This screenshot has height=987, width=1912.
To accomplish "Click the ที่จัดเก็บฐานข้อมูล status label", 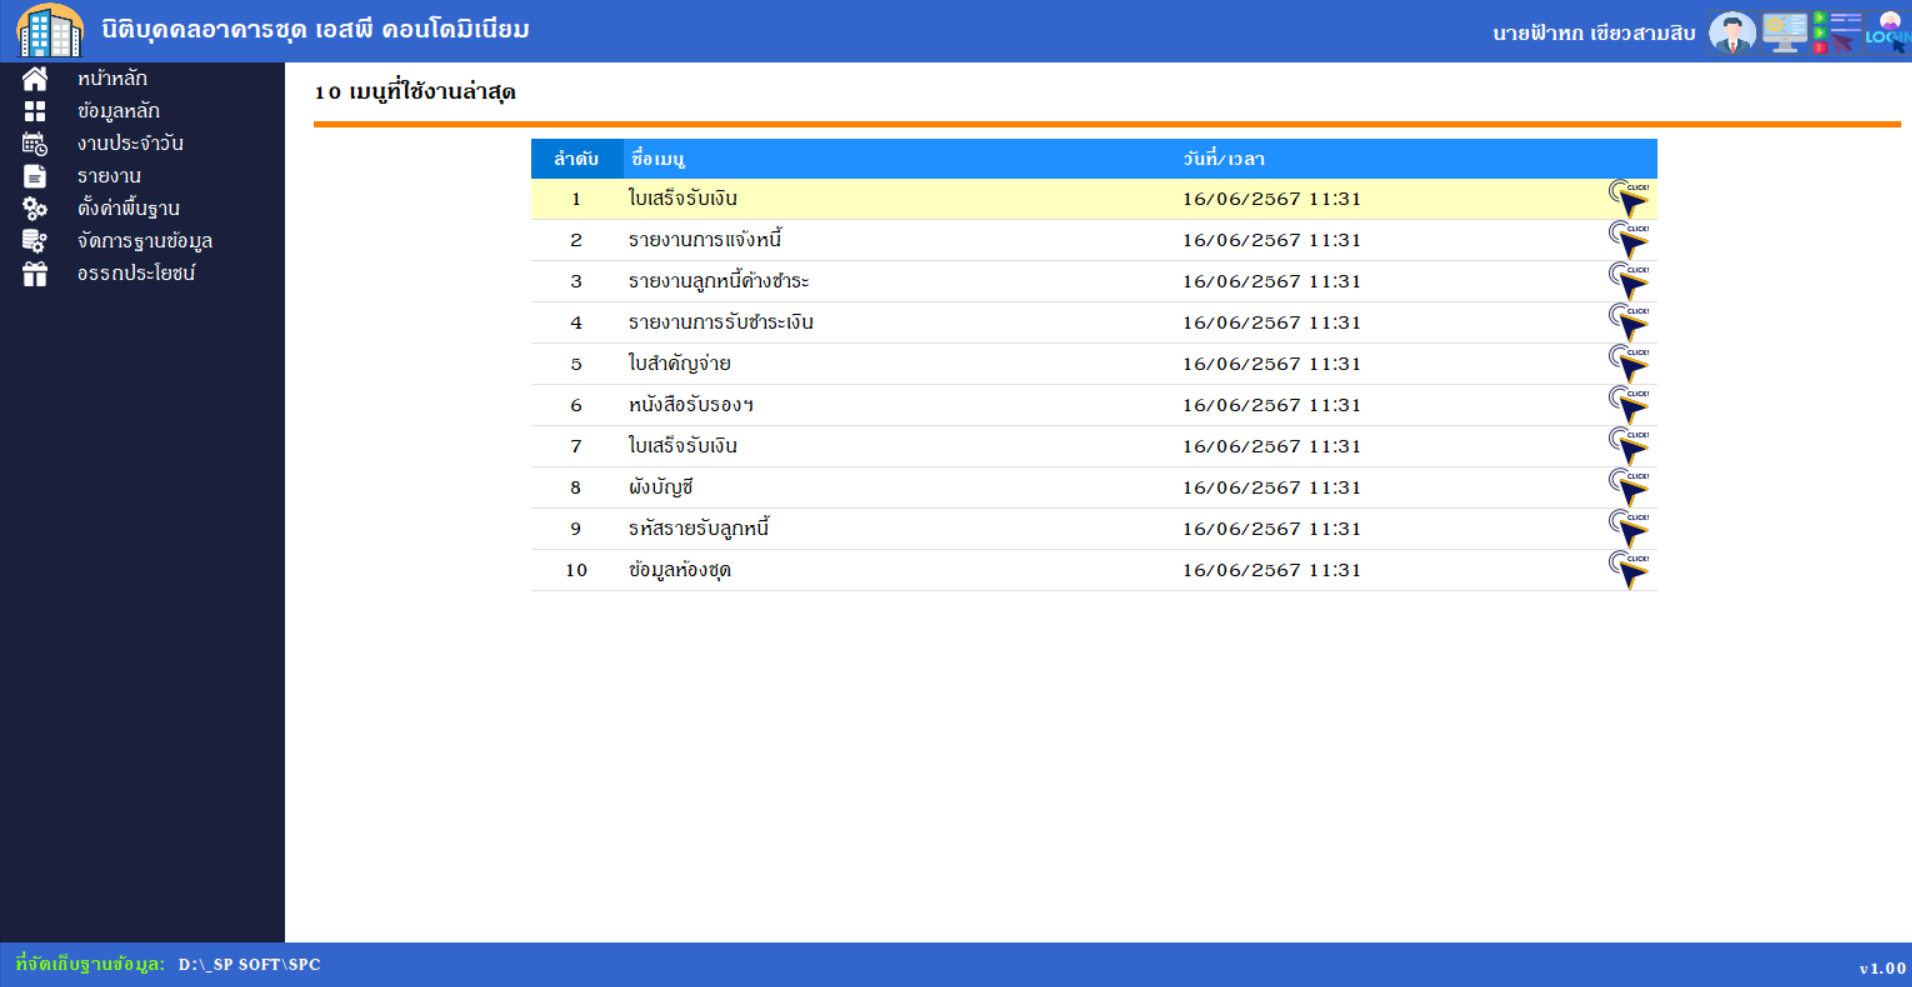I will (x=90, y=964).
